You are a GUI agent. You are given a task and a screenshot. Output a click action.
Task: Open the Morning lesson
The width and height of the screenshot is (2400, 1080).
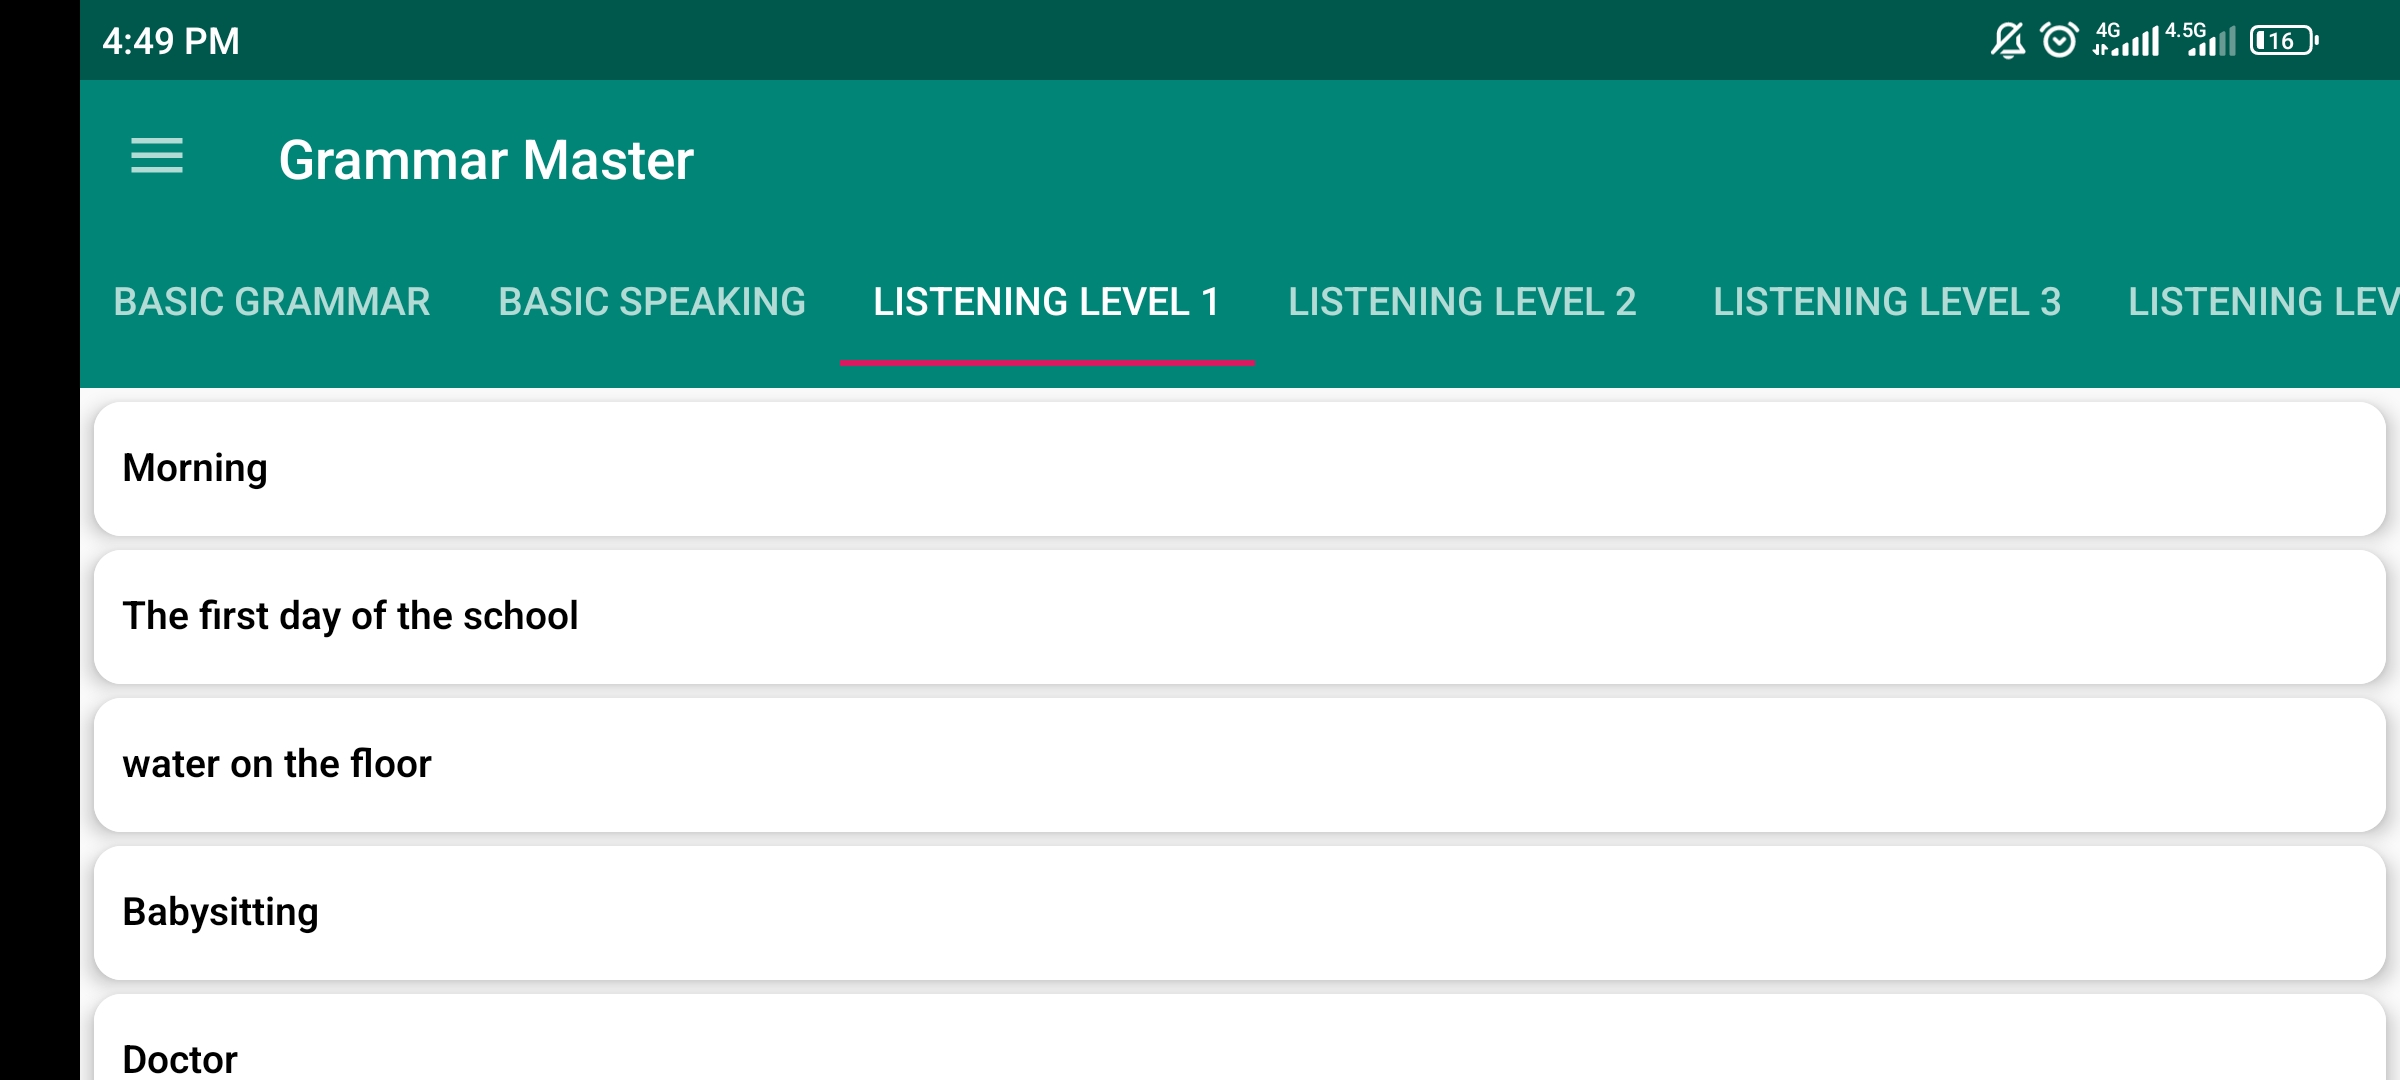[x=1240, y=469]
